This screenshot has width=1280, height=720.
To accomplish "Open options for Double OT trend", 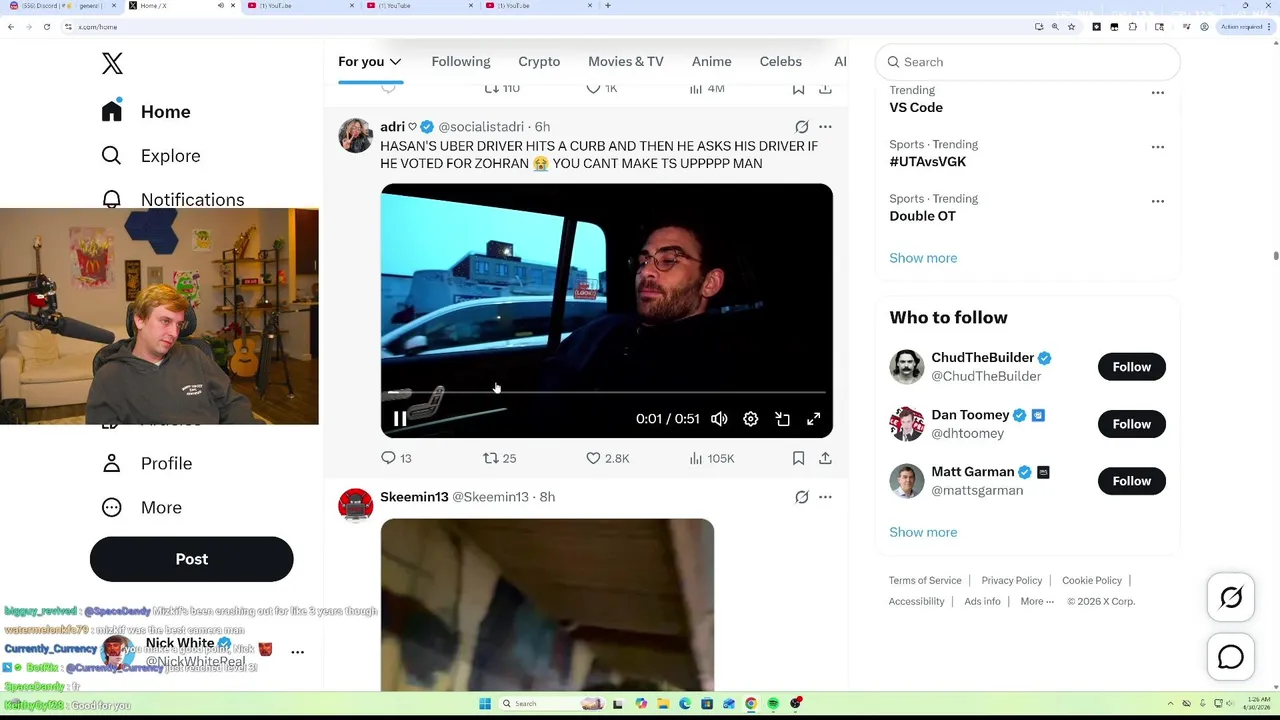I will pos(1157,201).
